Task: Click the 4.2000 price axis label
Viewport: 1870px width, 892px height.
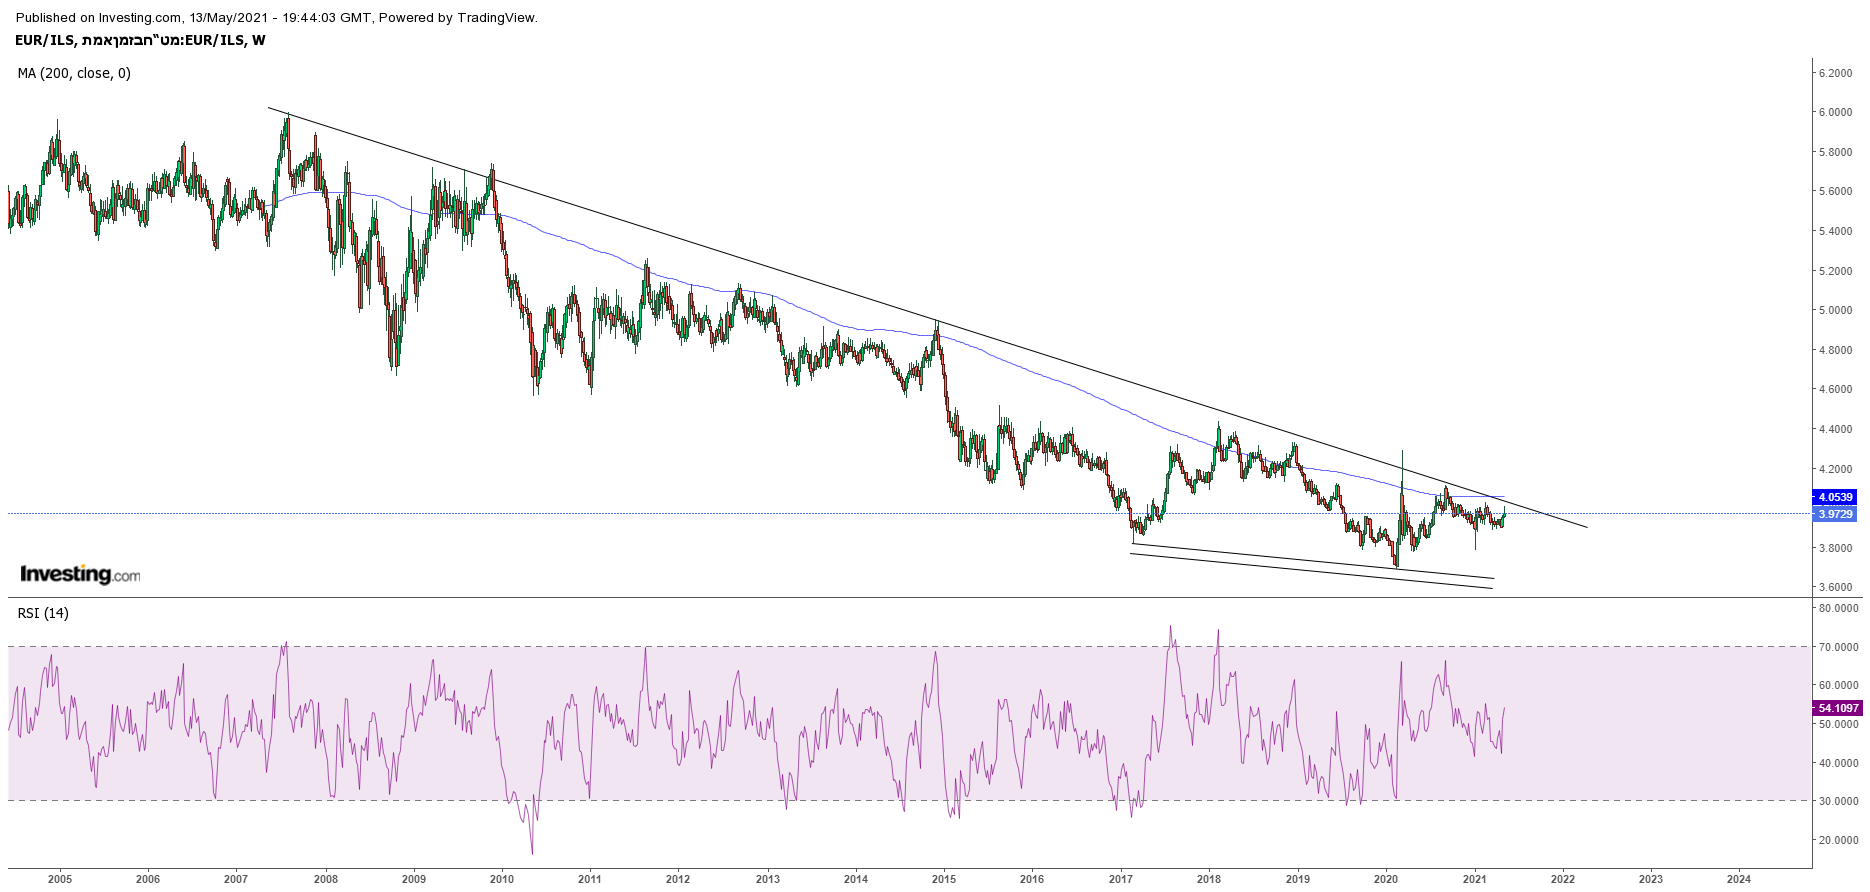Action: coord(1835,469)
